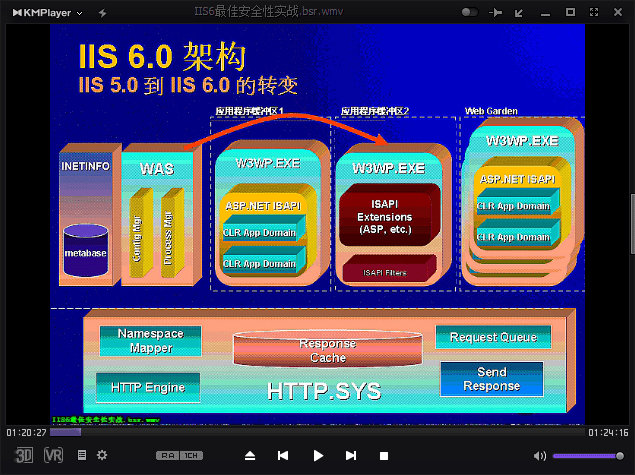The width and height of the screenshot is (635, 475).
Task: Click the total duration 01:24:16
Action: (608, 432)
